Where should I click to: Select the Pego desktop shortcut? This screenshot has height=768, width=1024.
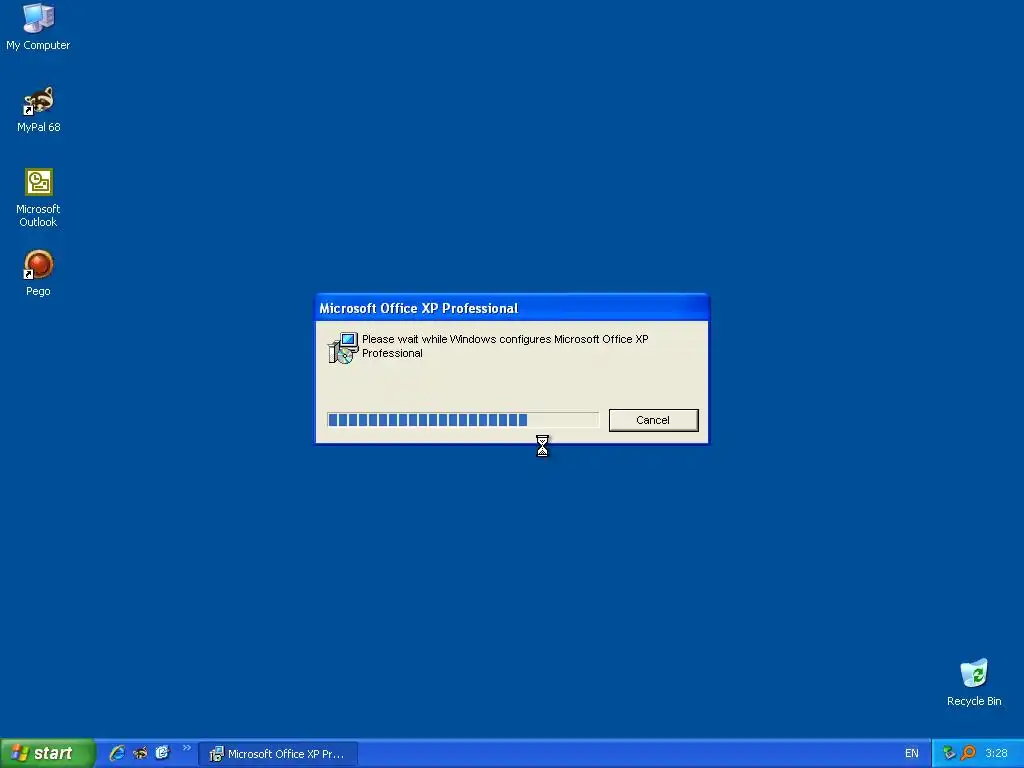38,273
